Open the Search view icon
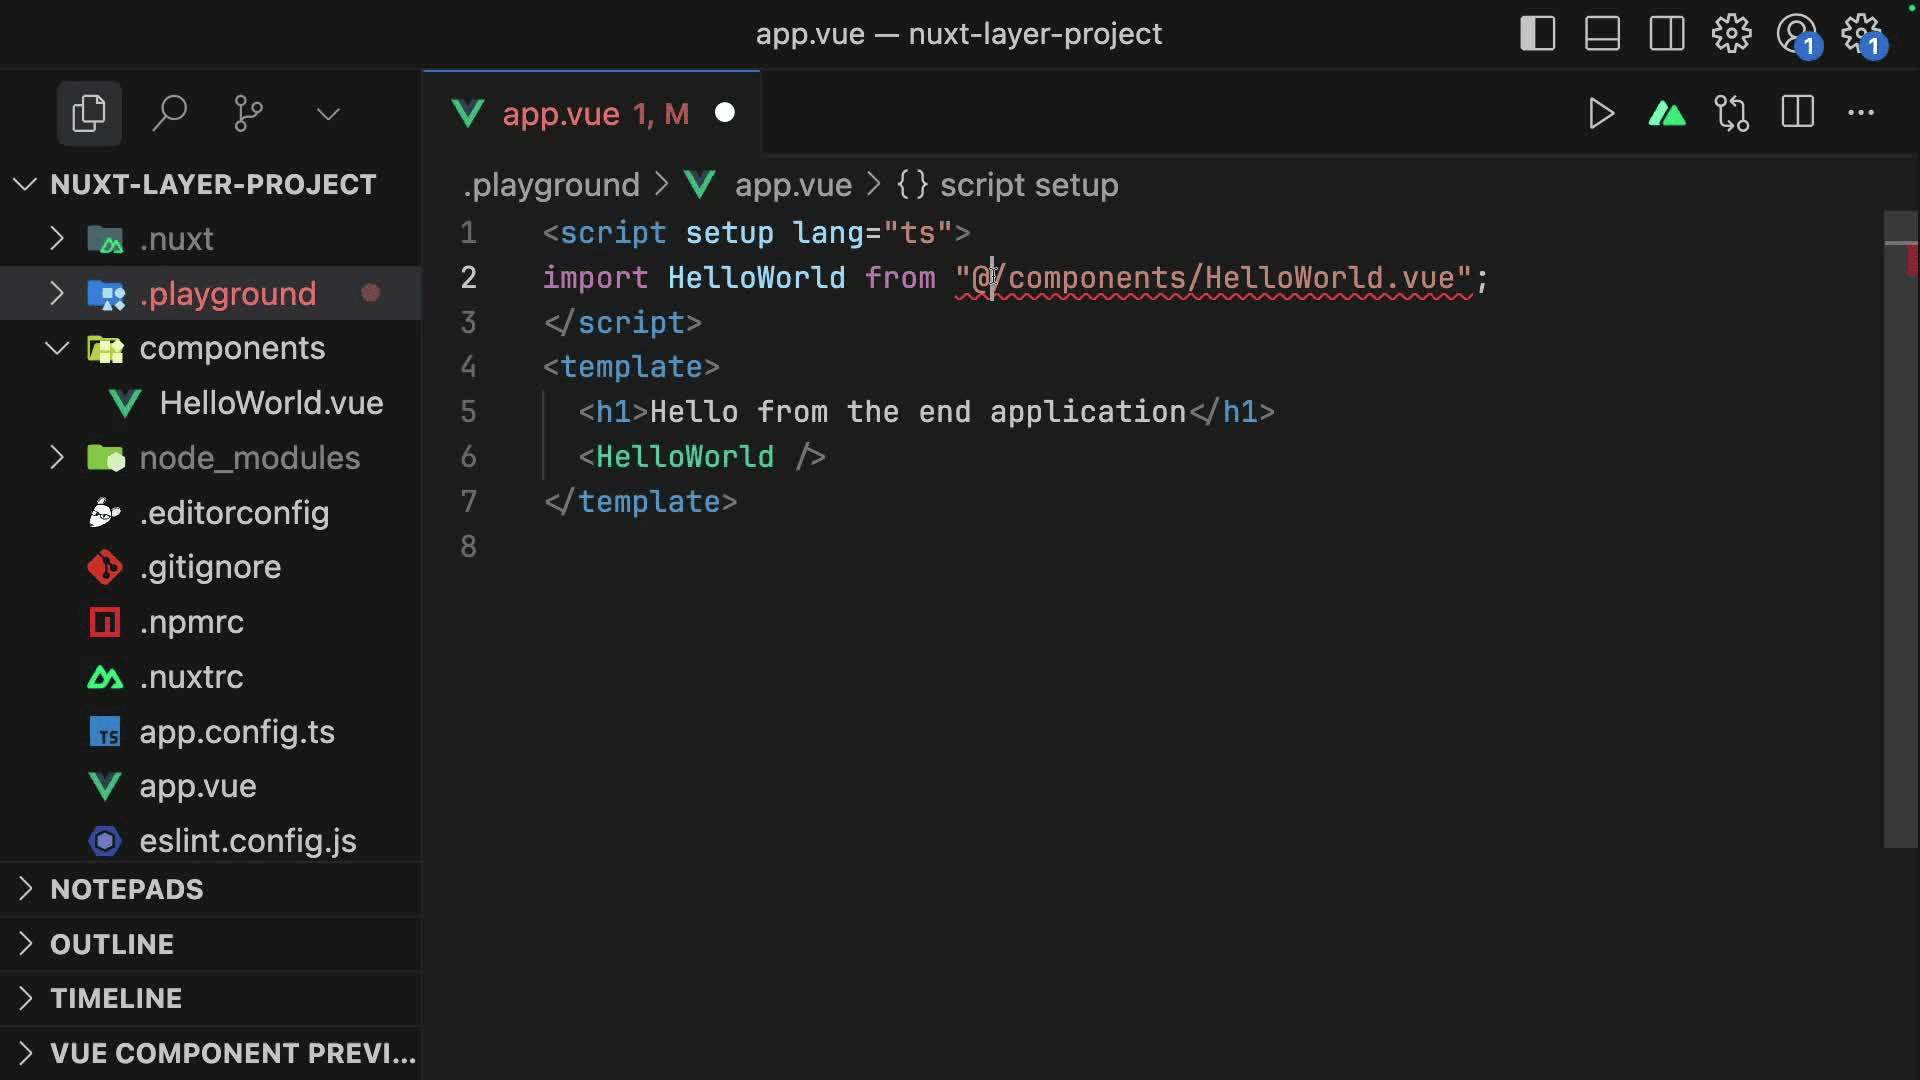Screen dimensions: 1920x1080 pos(169,113)
